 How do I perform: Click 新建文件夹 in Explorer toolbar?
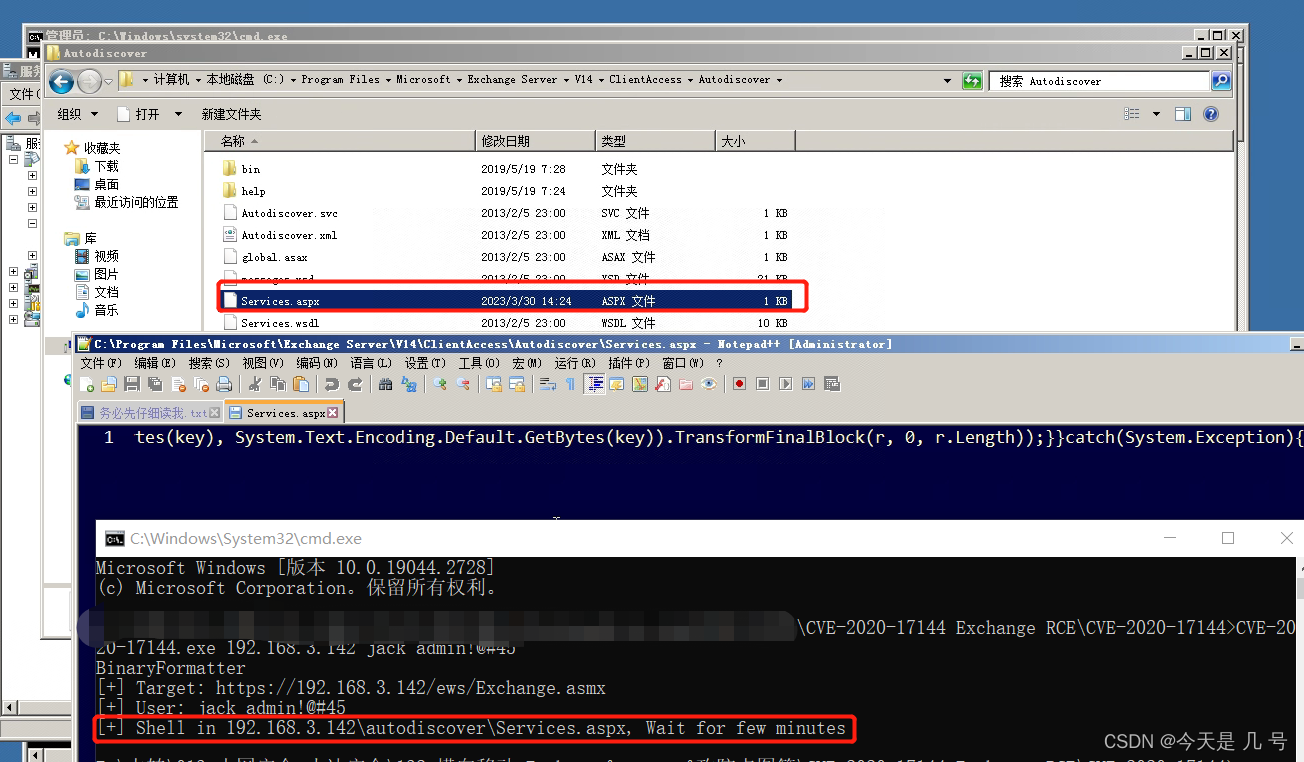(231, 114)
